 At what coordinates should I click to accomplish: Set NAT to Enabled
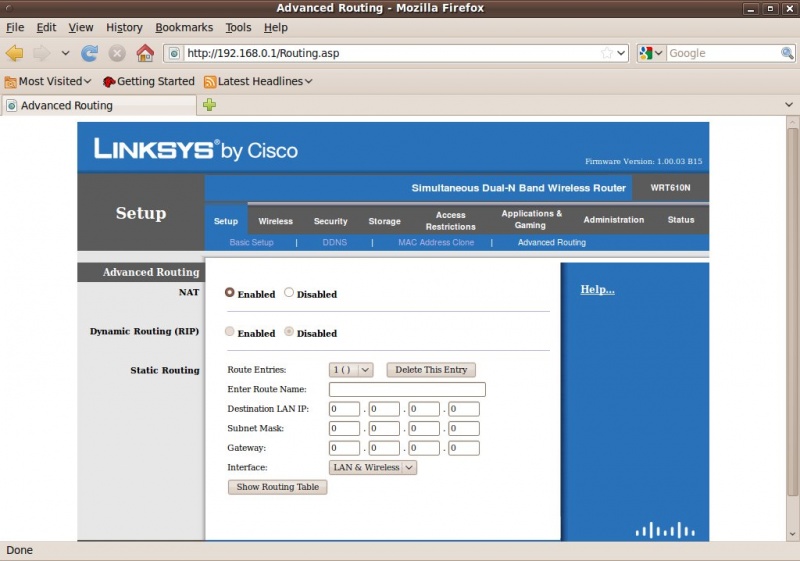[230, 293]
